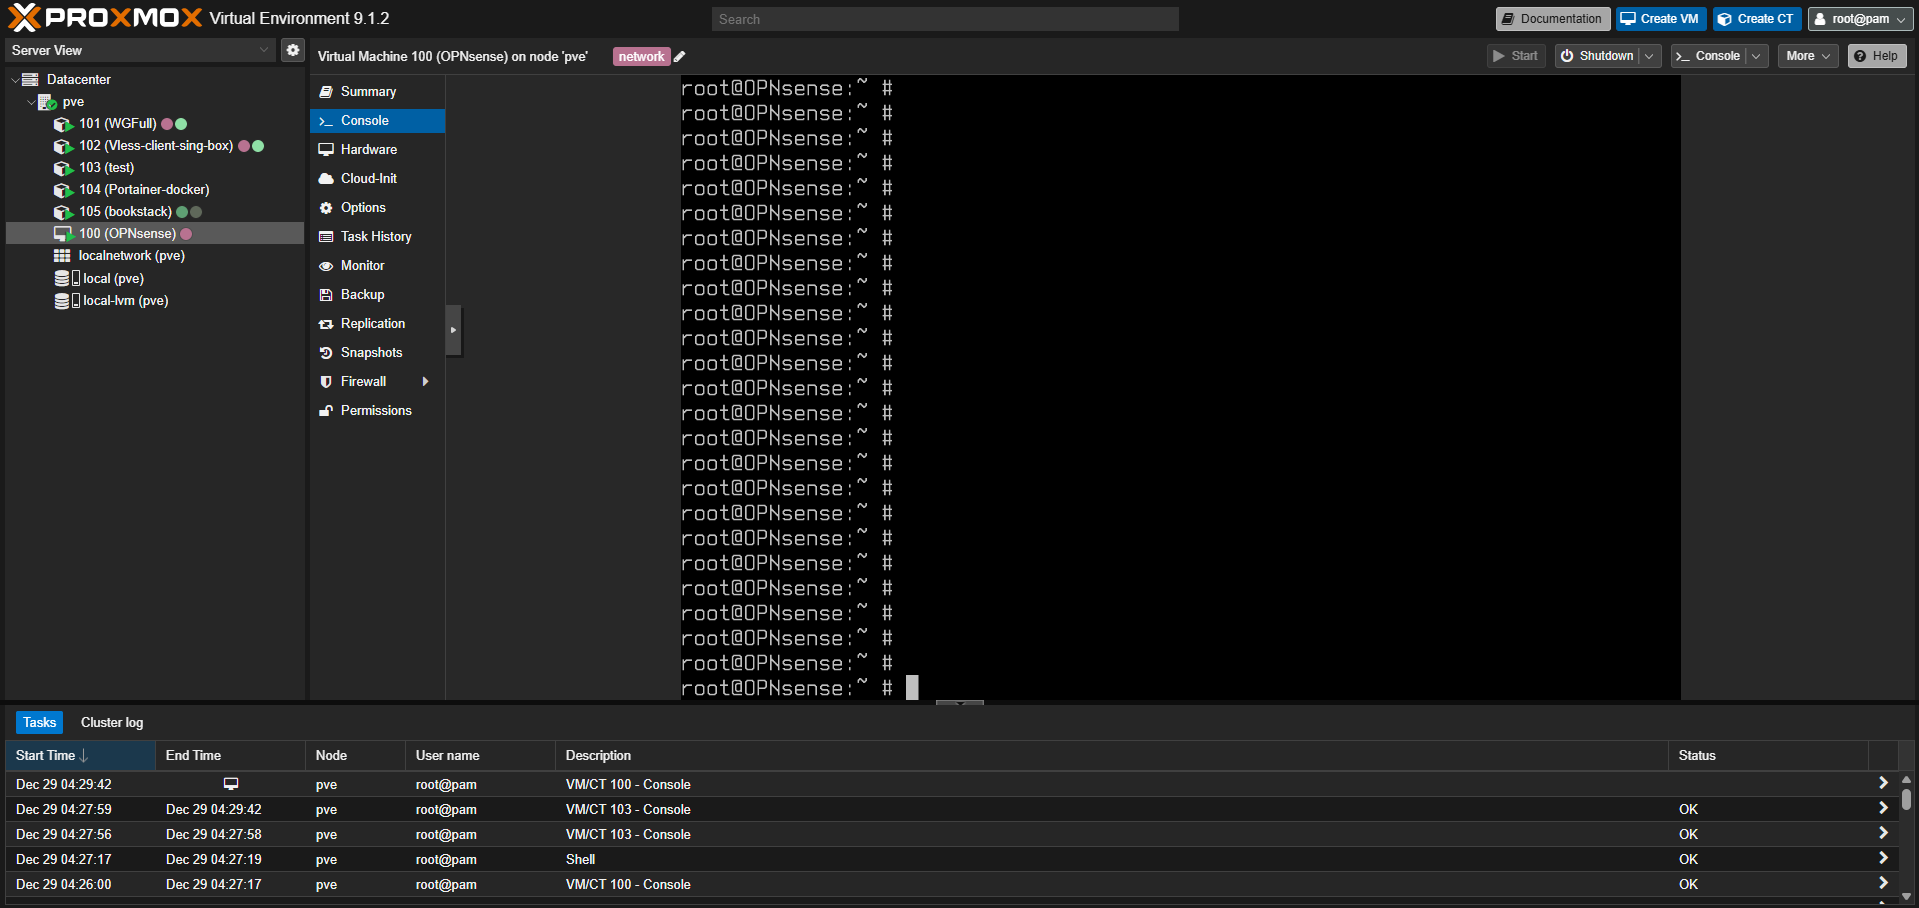1919x908 pixels.
Task: Select 104 (Portainer-docker) in tree
Action: 144,190
